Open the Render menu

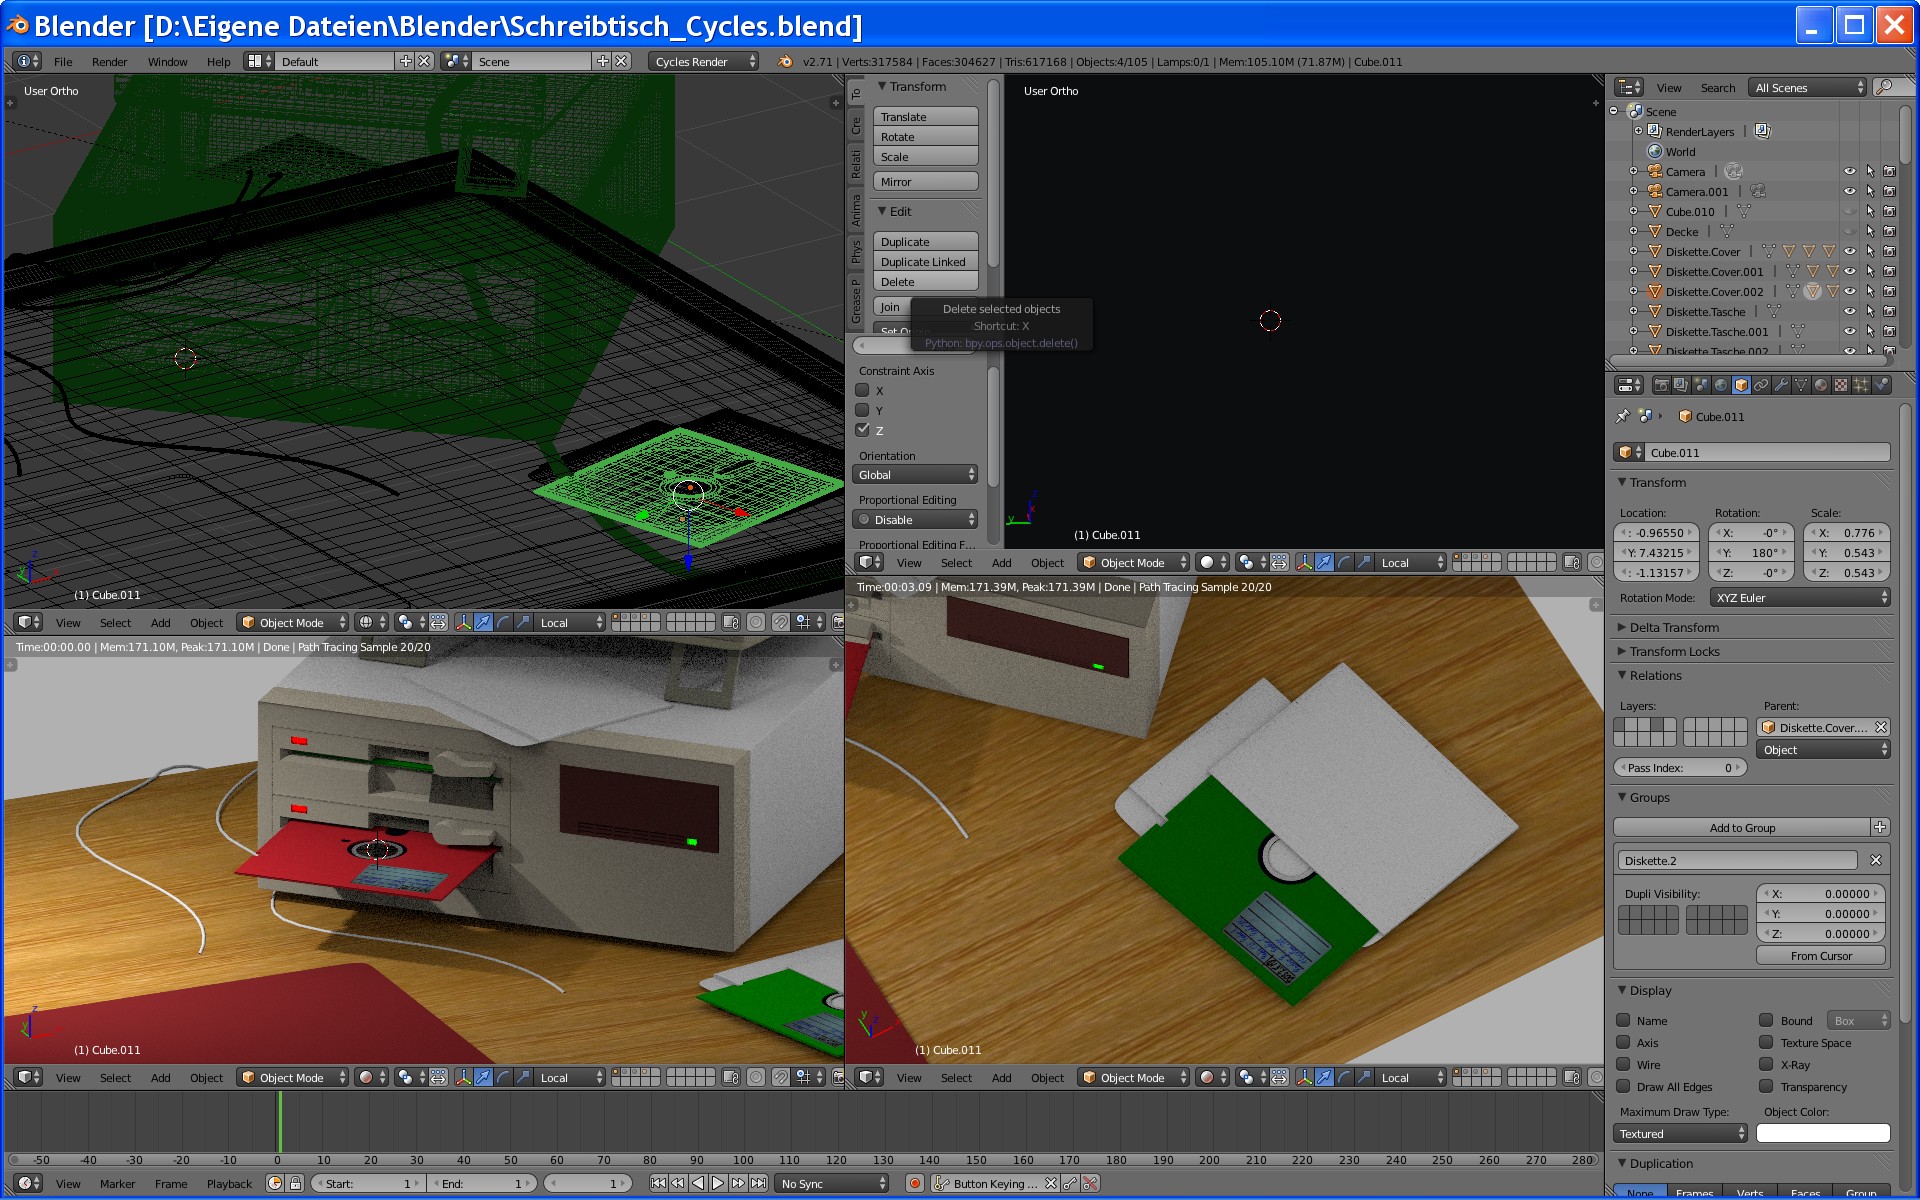tap(109, 61)
